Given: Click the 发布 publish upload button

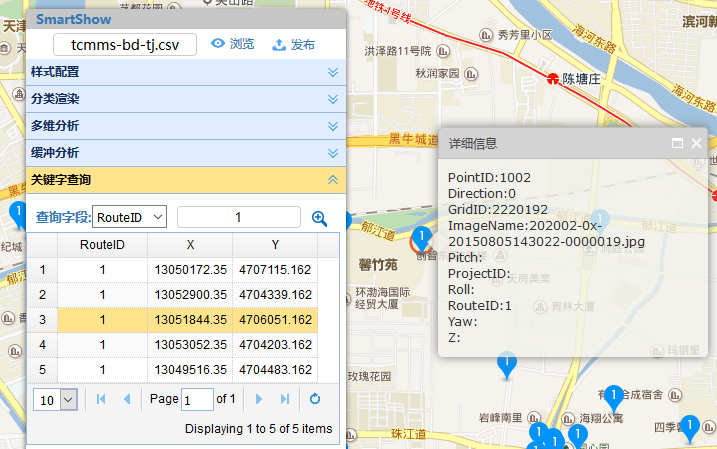Looking at the screenshot, I should [x=294, y=44].
